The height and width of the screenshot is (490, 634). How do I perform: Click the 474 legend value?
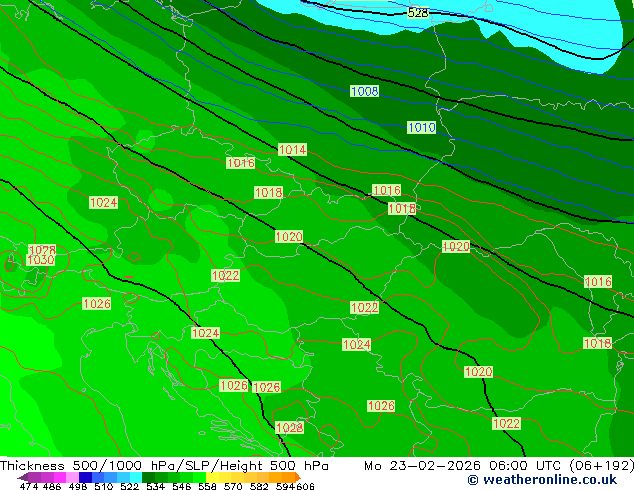(x=29, y=486)
